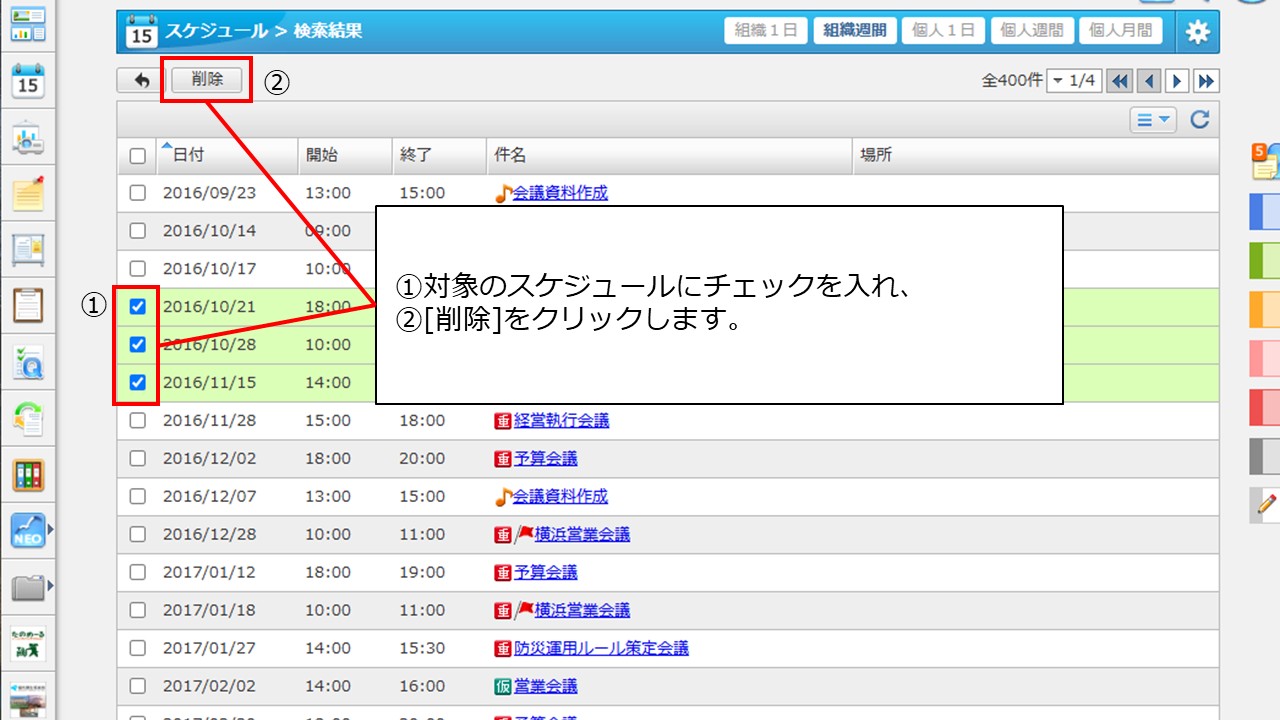
Task: Open the NEO chart icon in sidebar
Action: coord(28,530)
